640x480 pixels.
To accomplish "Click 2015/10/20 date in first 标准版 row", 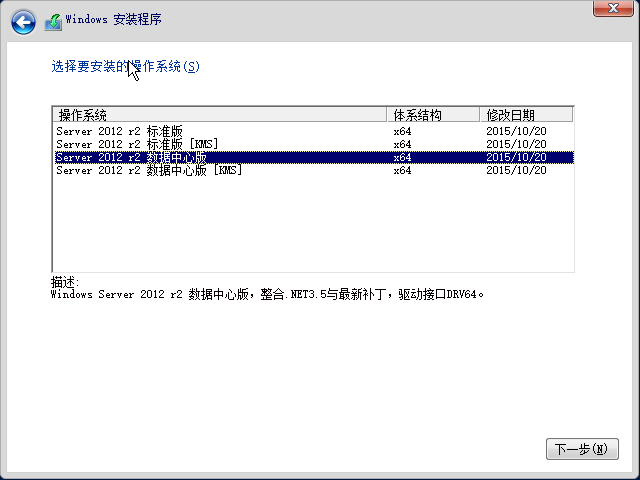I will (x=516, y=131).
